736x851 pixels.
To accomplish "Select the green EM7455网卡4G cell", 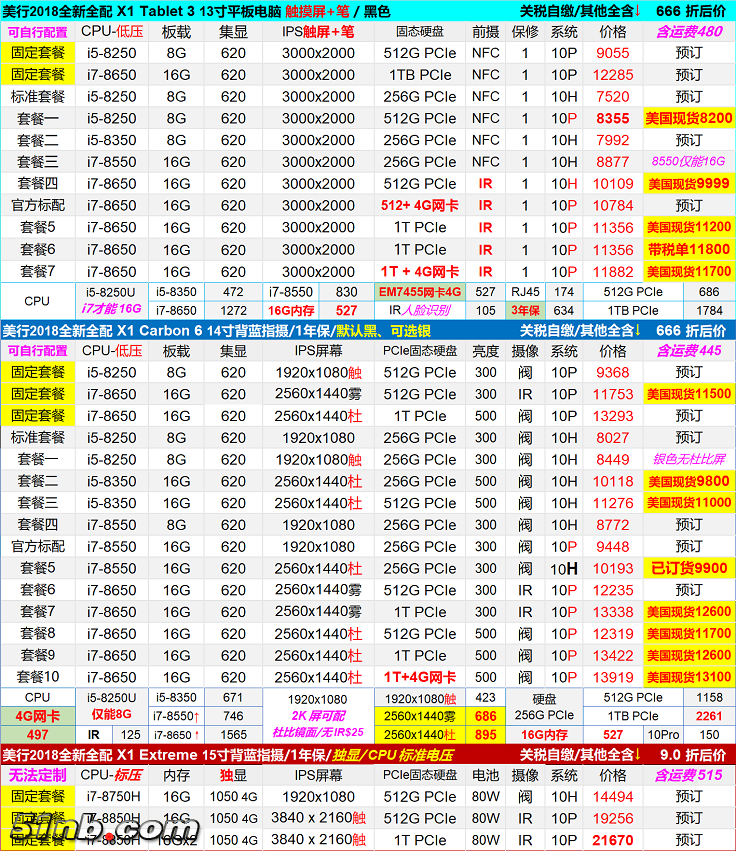I will pyautogui.click(x=420, y=292).
